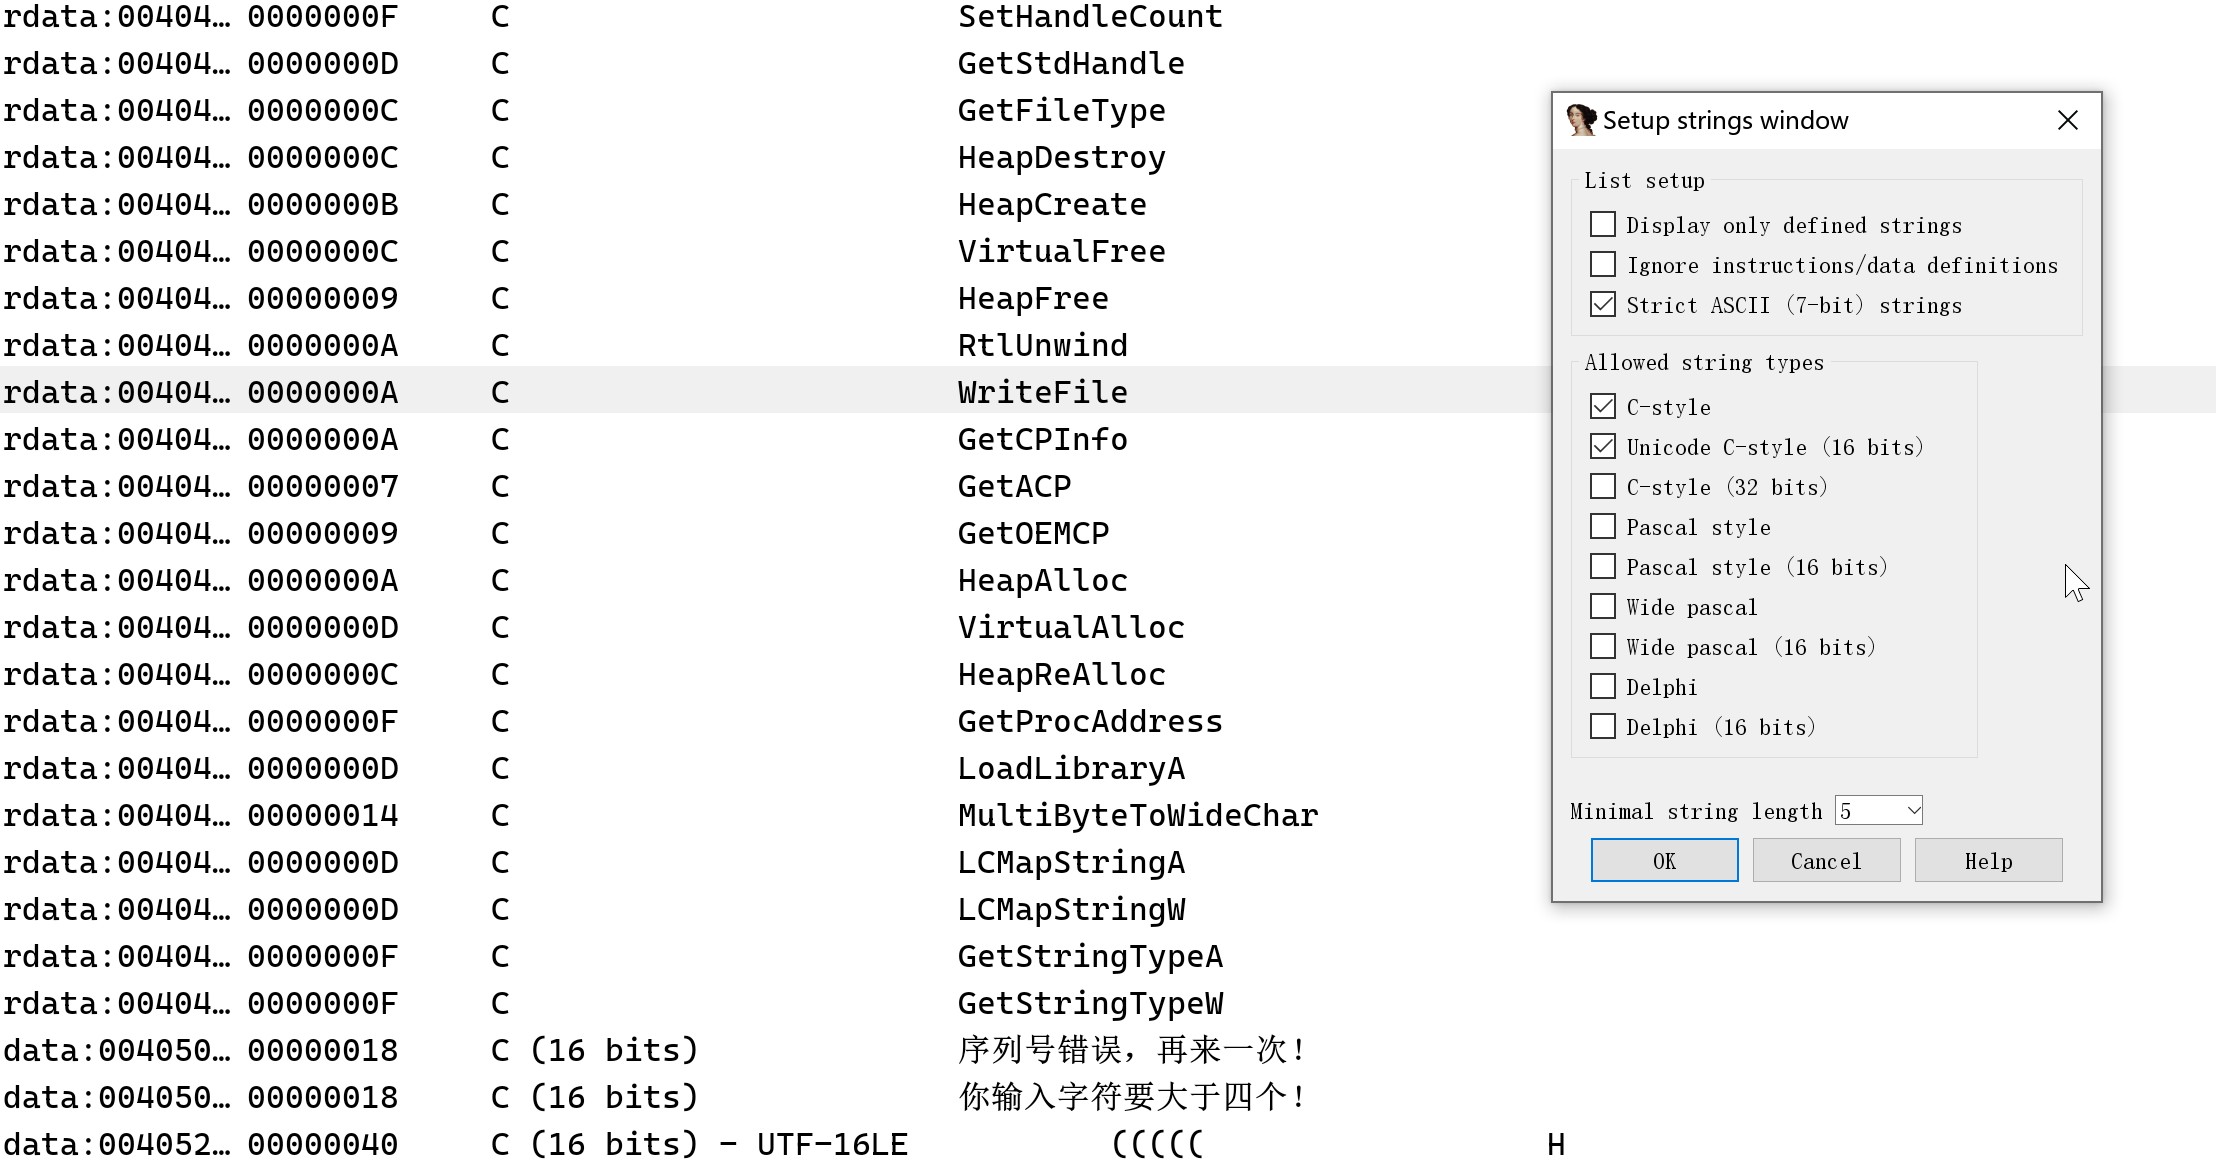
Task: Open Help for strings setup
Action: click(1988, 861)
